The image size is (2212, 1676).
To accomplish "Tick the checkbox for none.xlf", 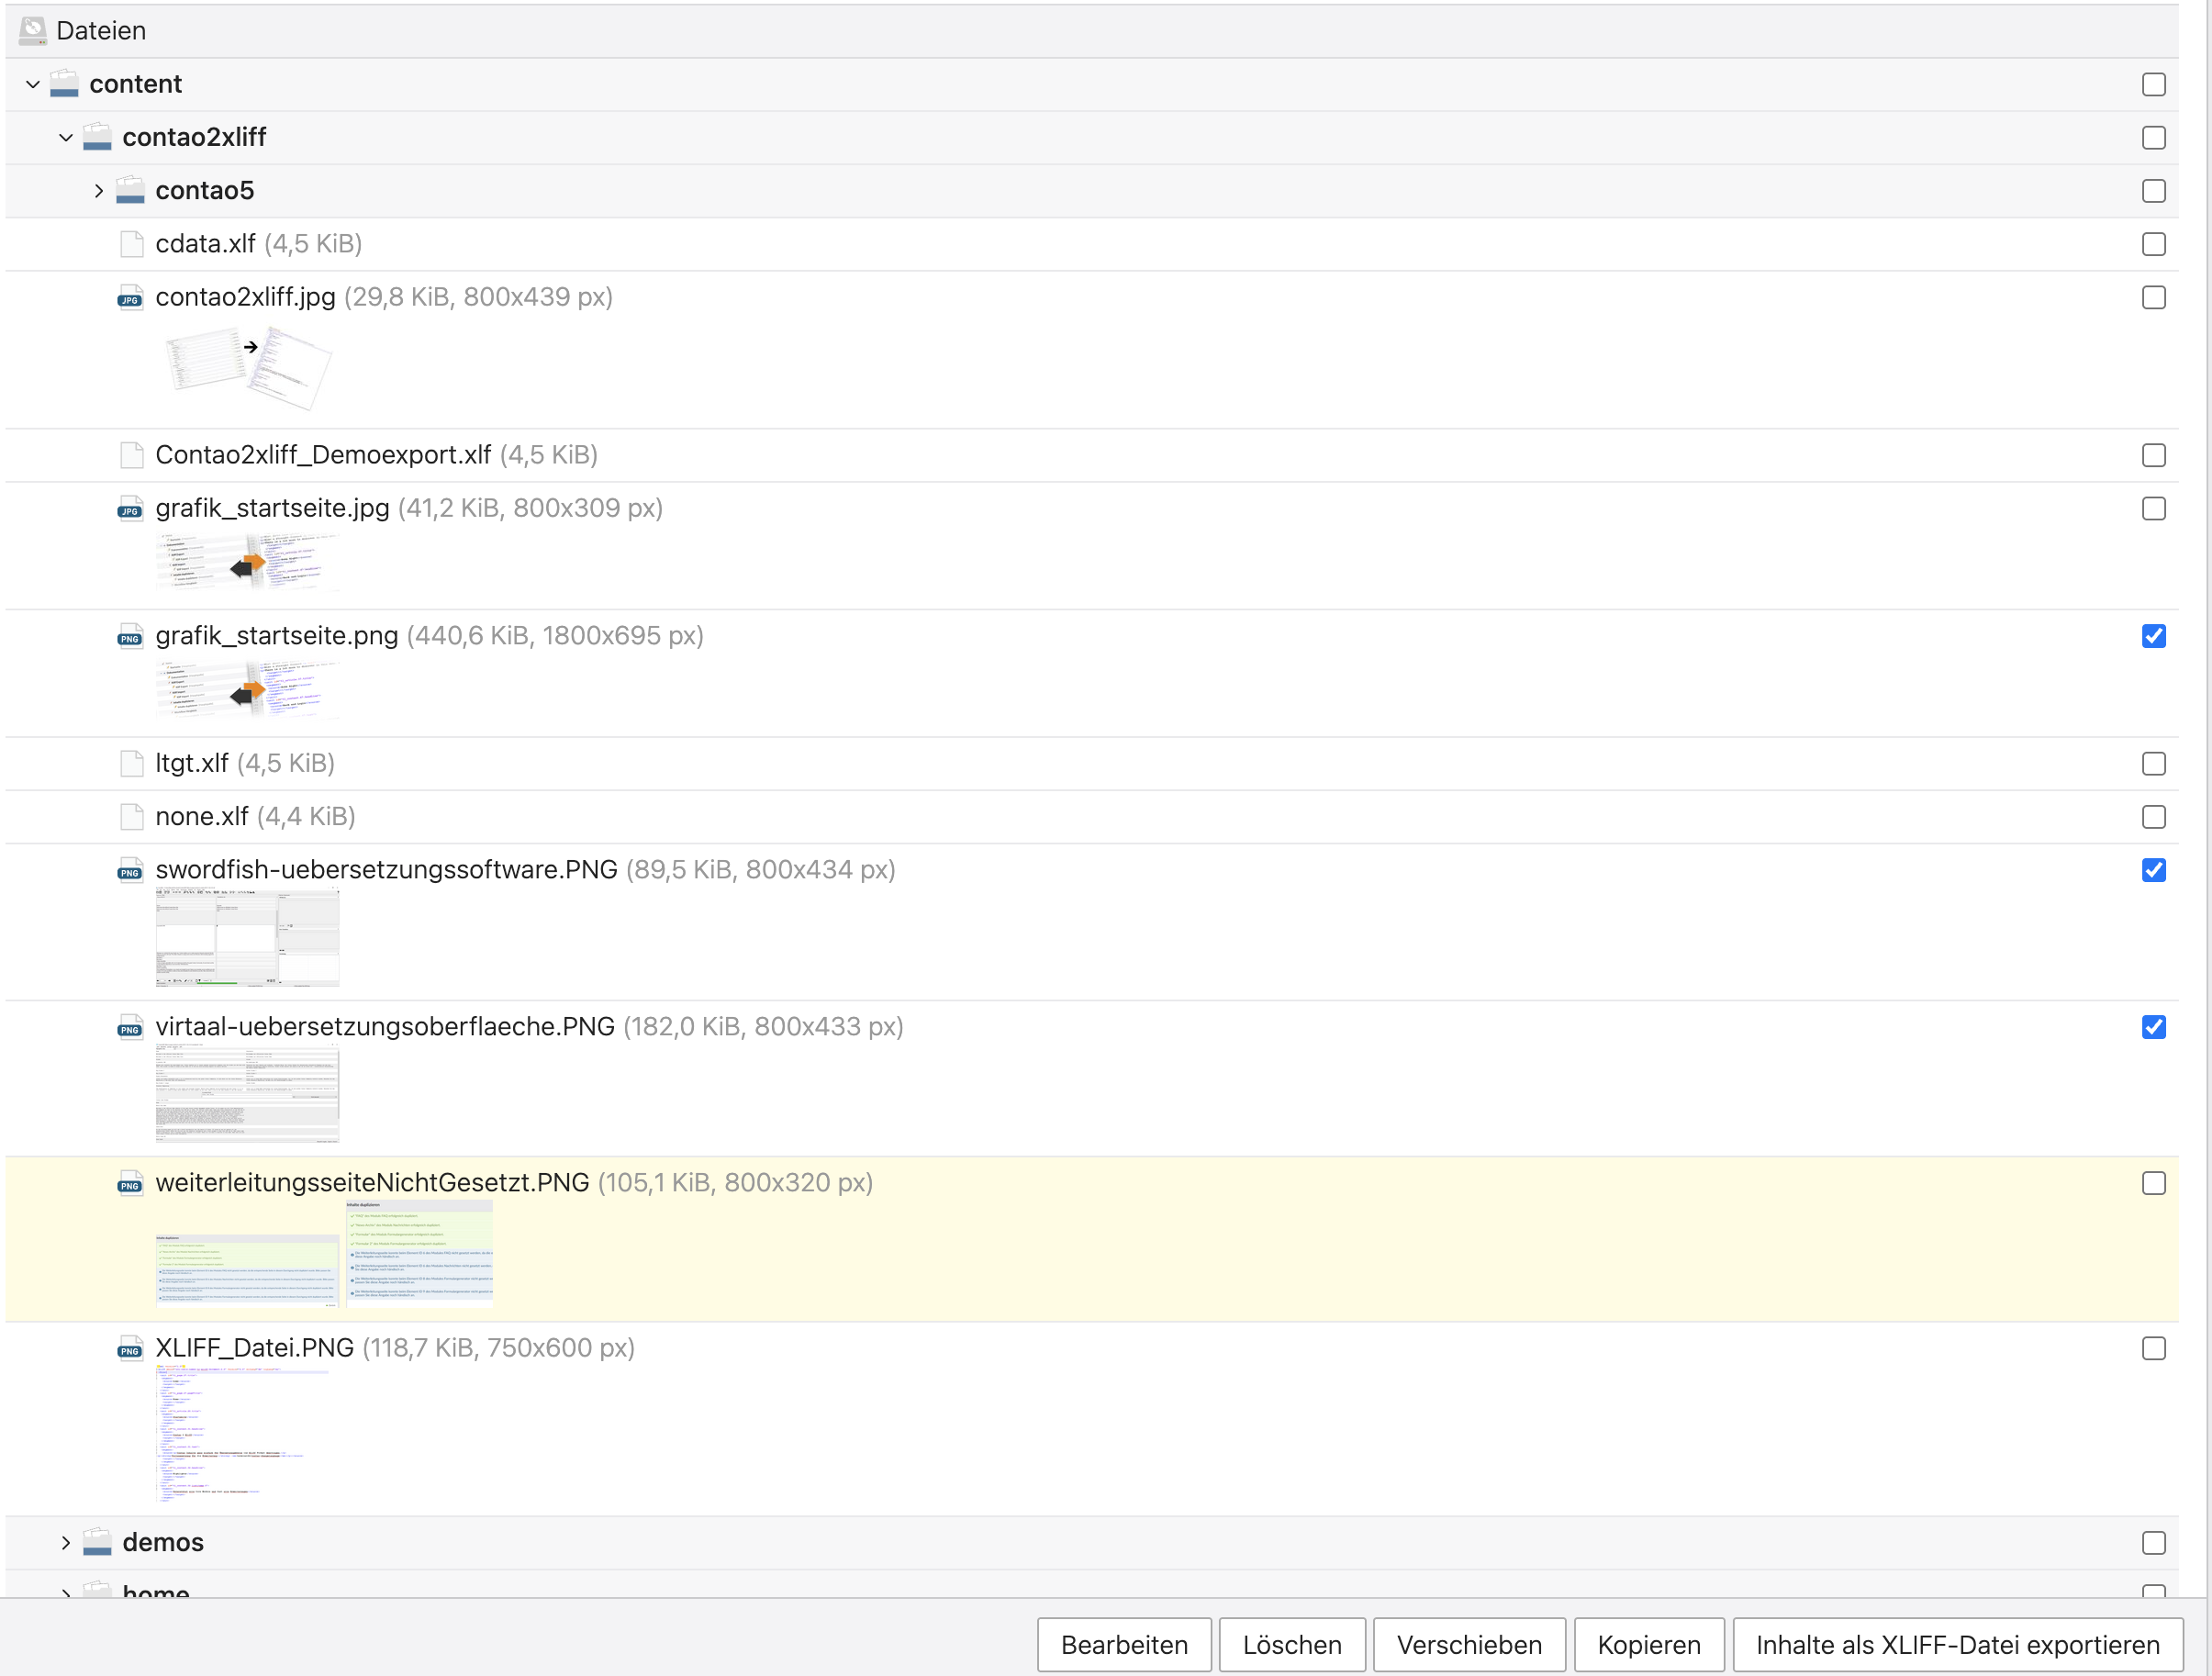I will [2153, 817].
